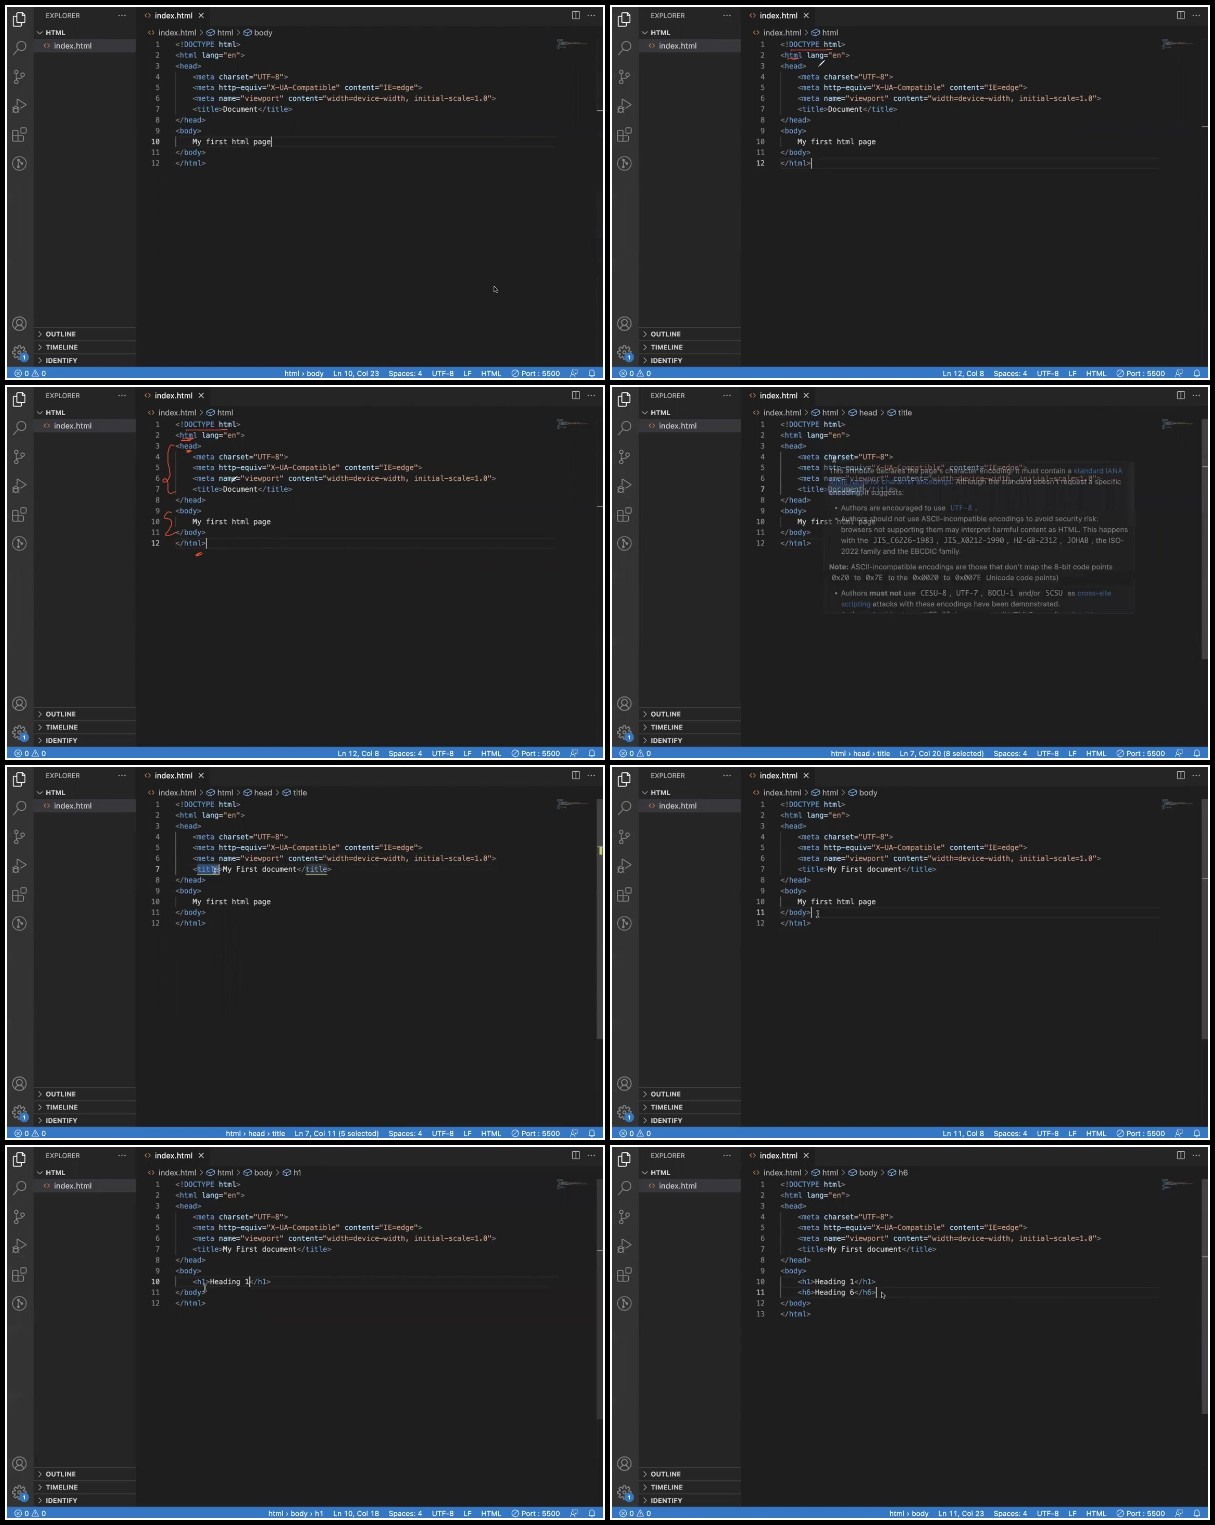Open Explorer view in the Ln 10, Col 23 window
This screenshot has height=1525, width=1215.
point(19,19)
